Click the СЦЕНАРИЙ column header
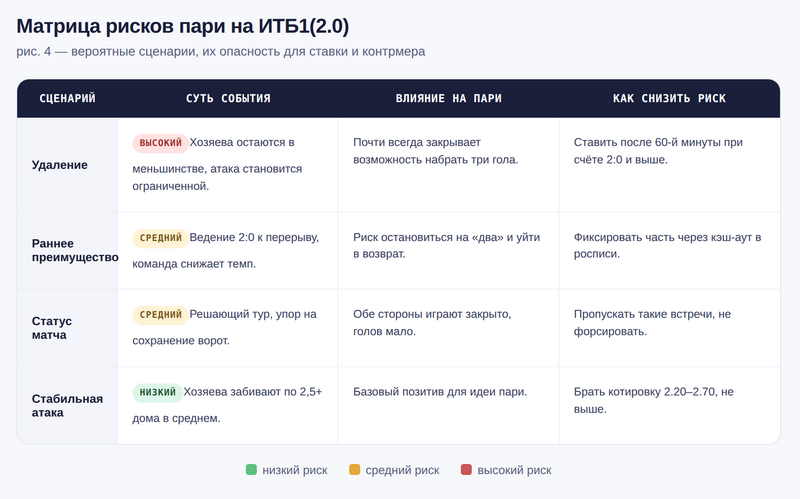800x499 pixels. (x=67, y=99)
